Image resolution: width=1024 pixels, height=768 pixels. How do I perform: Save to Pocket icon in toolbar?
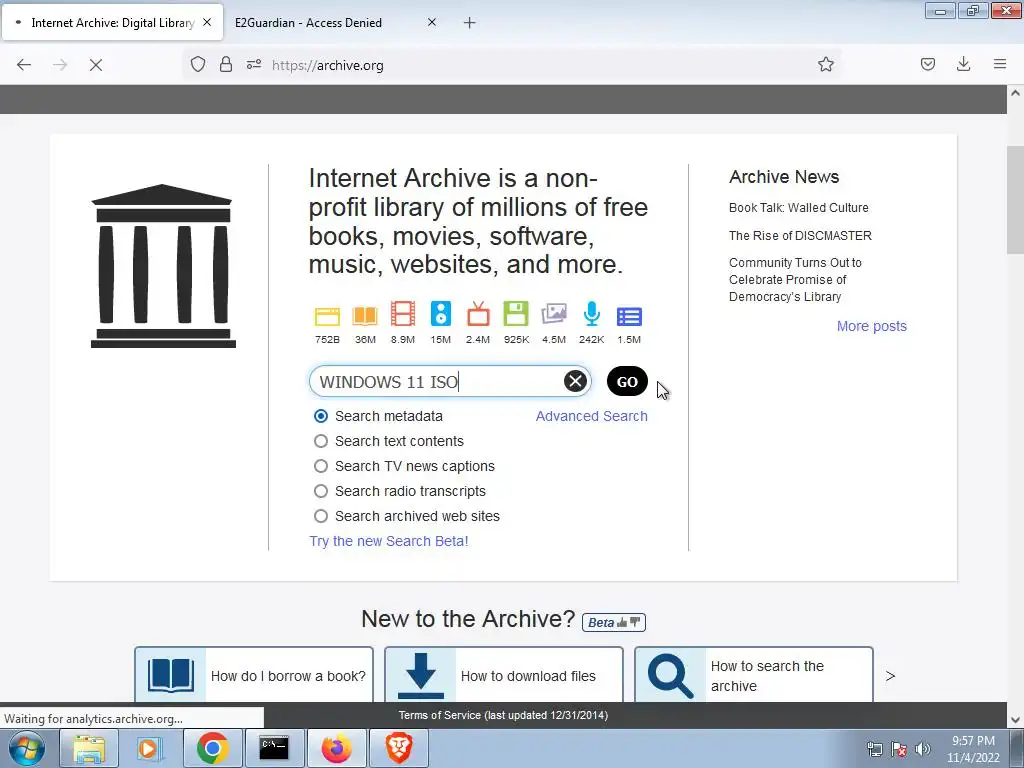click(928, 64)
